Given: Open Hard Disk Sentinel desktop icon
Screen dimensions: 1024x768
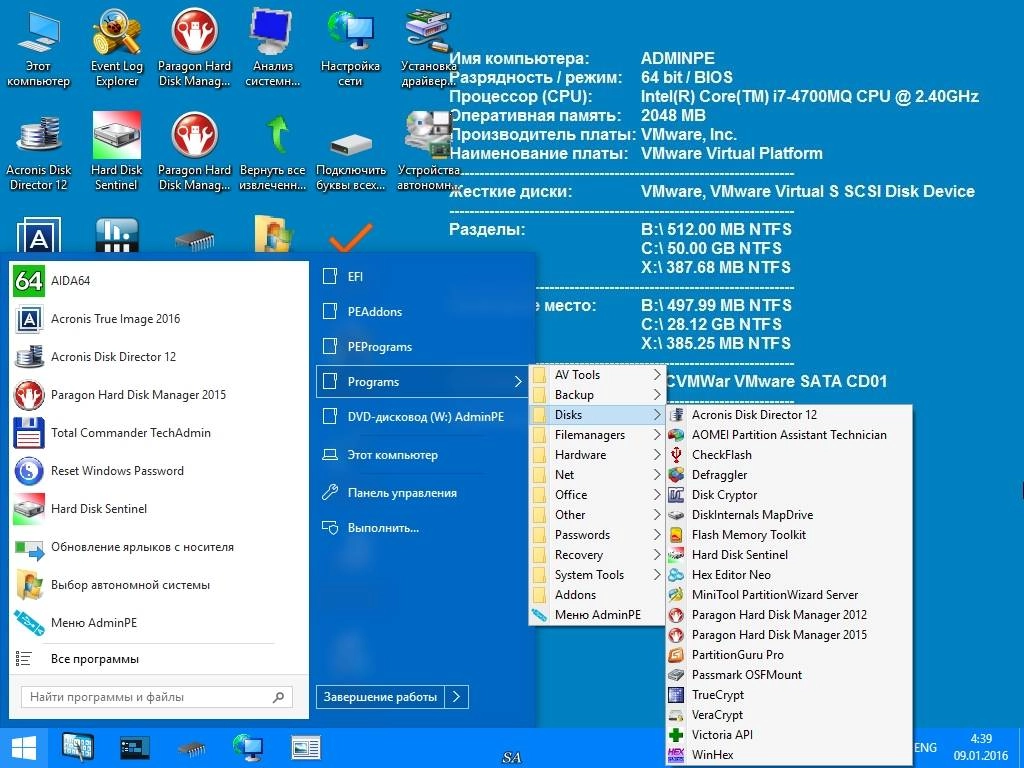Looking at the screenshot, I should pyautogui.click(x=116, y=152).
